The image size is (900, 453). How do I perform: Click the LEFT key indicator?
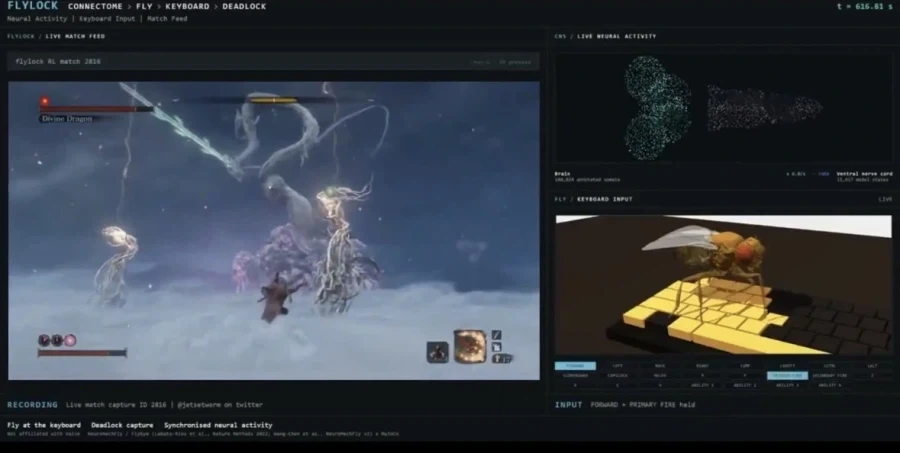(x=618, y=366)
